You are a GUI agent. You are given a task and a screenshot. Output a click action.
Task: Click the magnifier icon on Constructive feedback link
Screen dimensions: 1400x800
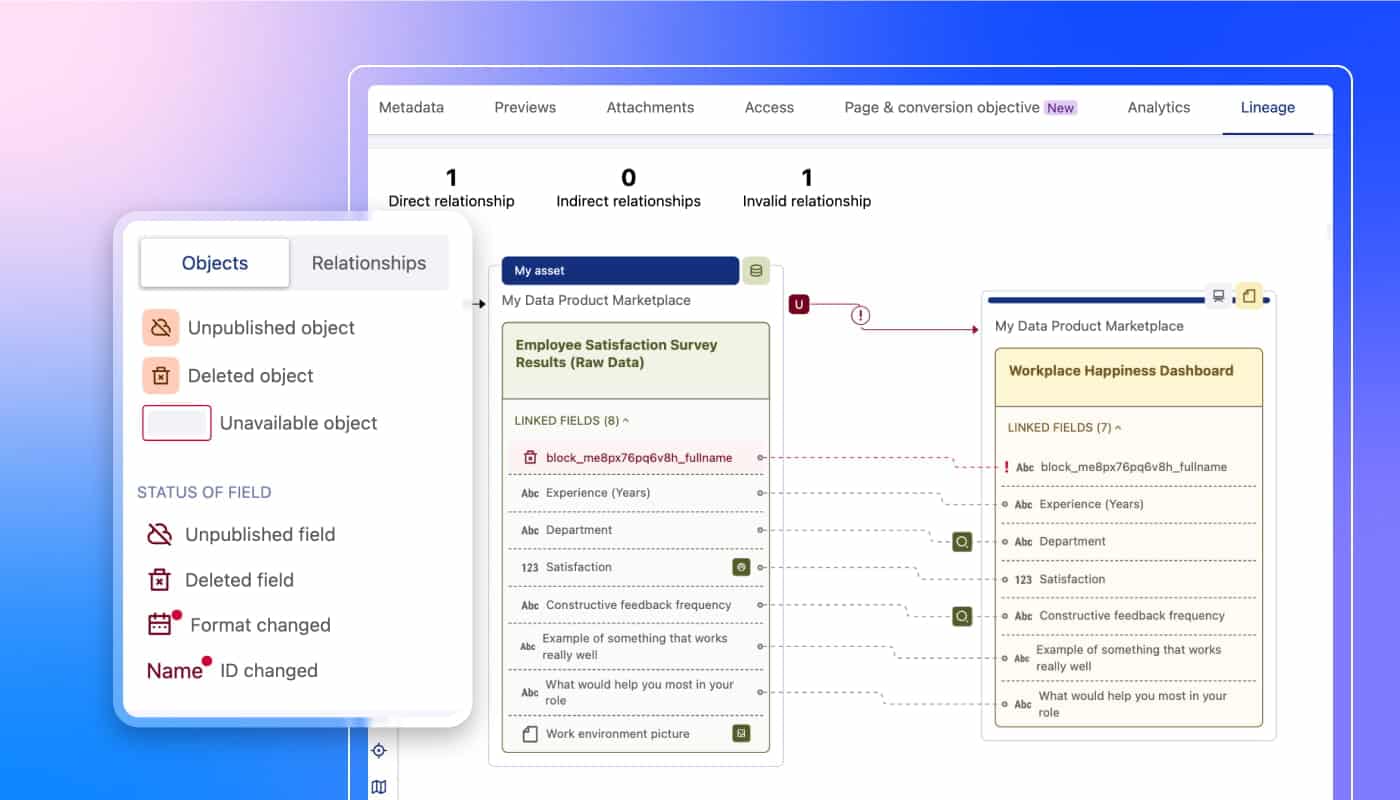(x=962, y=616)
